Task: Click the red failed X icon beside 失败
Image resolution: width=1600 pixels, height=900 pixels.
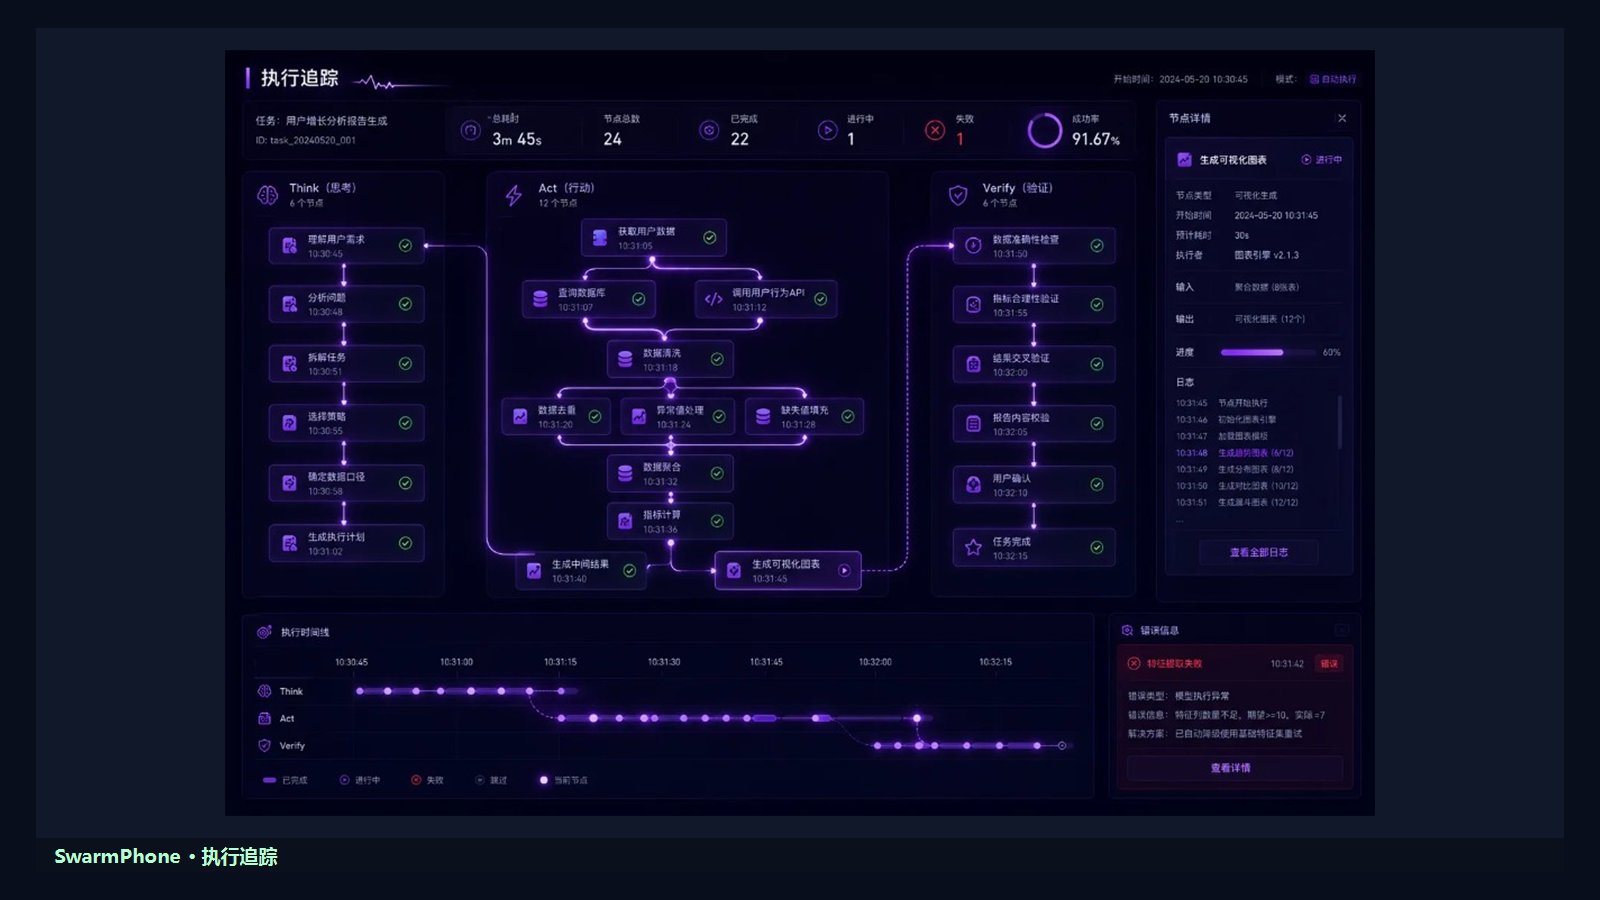Action: click(935, 130)
